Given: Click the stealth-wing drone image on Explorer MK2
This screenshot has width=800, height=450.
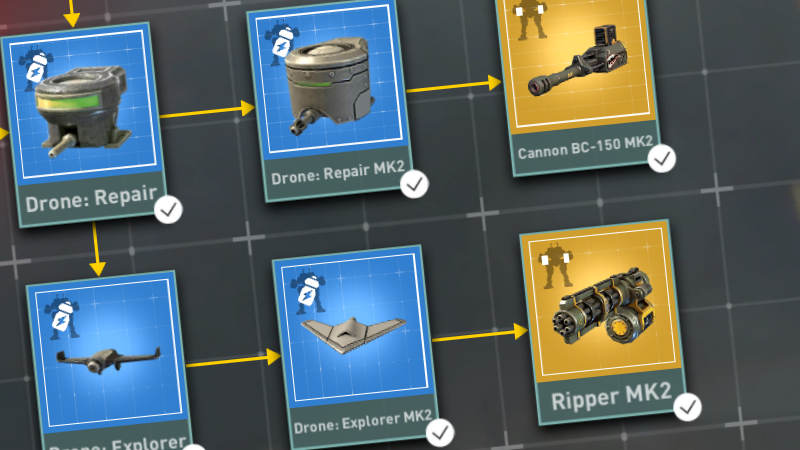Looking at the screenshot, I should tap(354, 334).
